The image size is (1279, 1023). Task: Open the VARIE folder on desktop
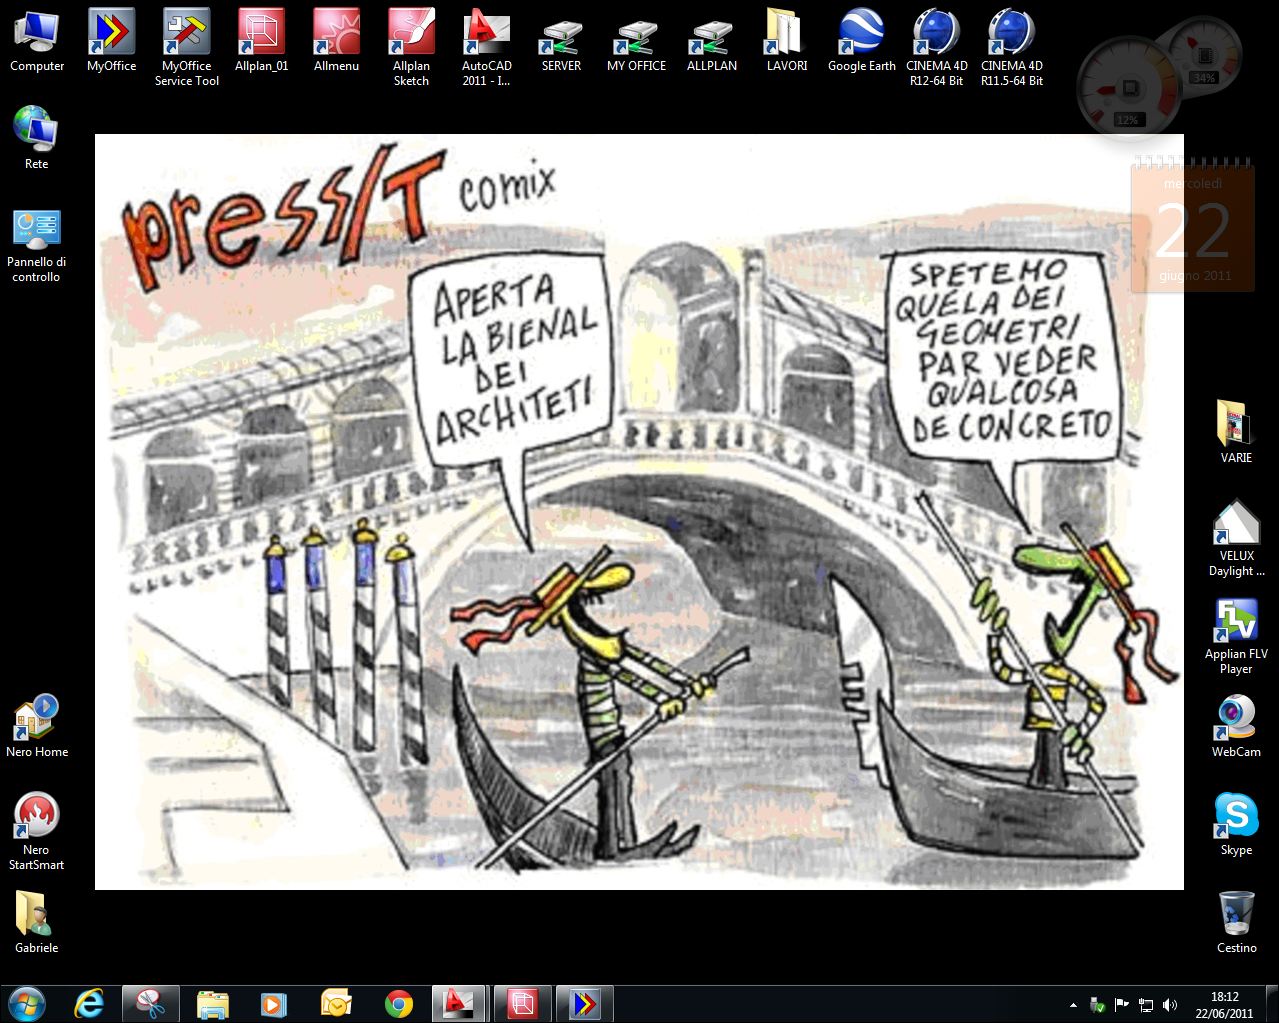pos(1236,432)
